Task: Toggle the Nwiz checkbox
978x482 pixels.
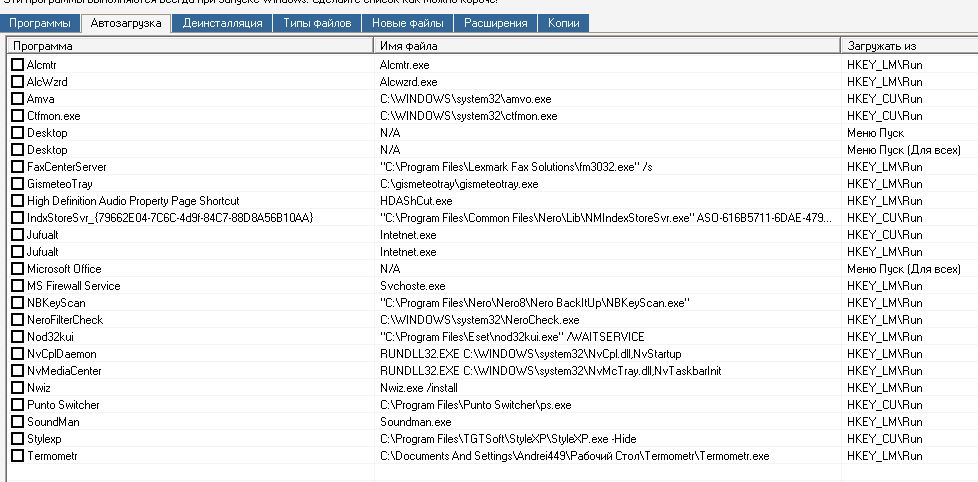Action: [17, 388]
